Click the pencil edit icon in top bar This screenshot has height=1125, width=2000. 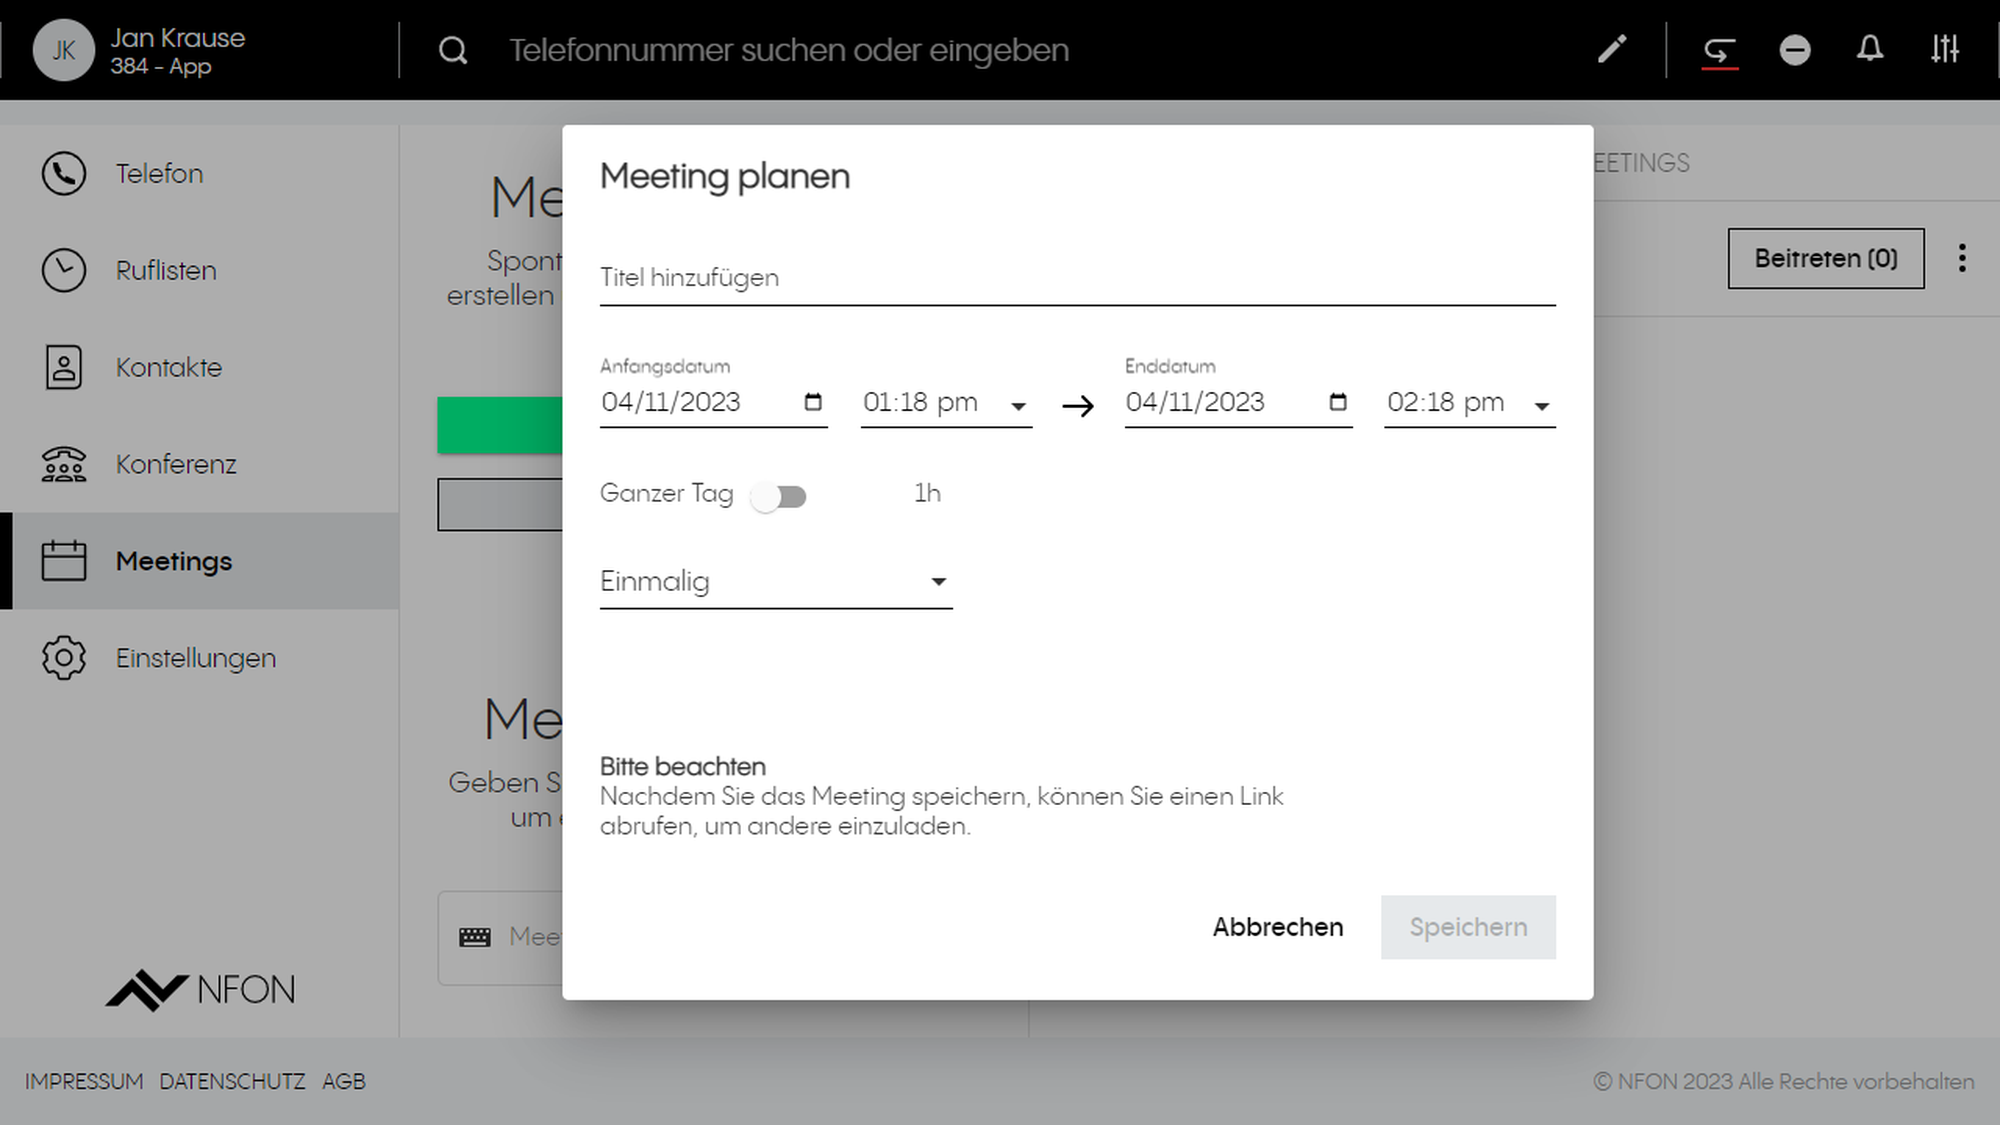click(1611, 49)
